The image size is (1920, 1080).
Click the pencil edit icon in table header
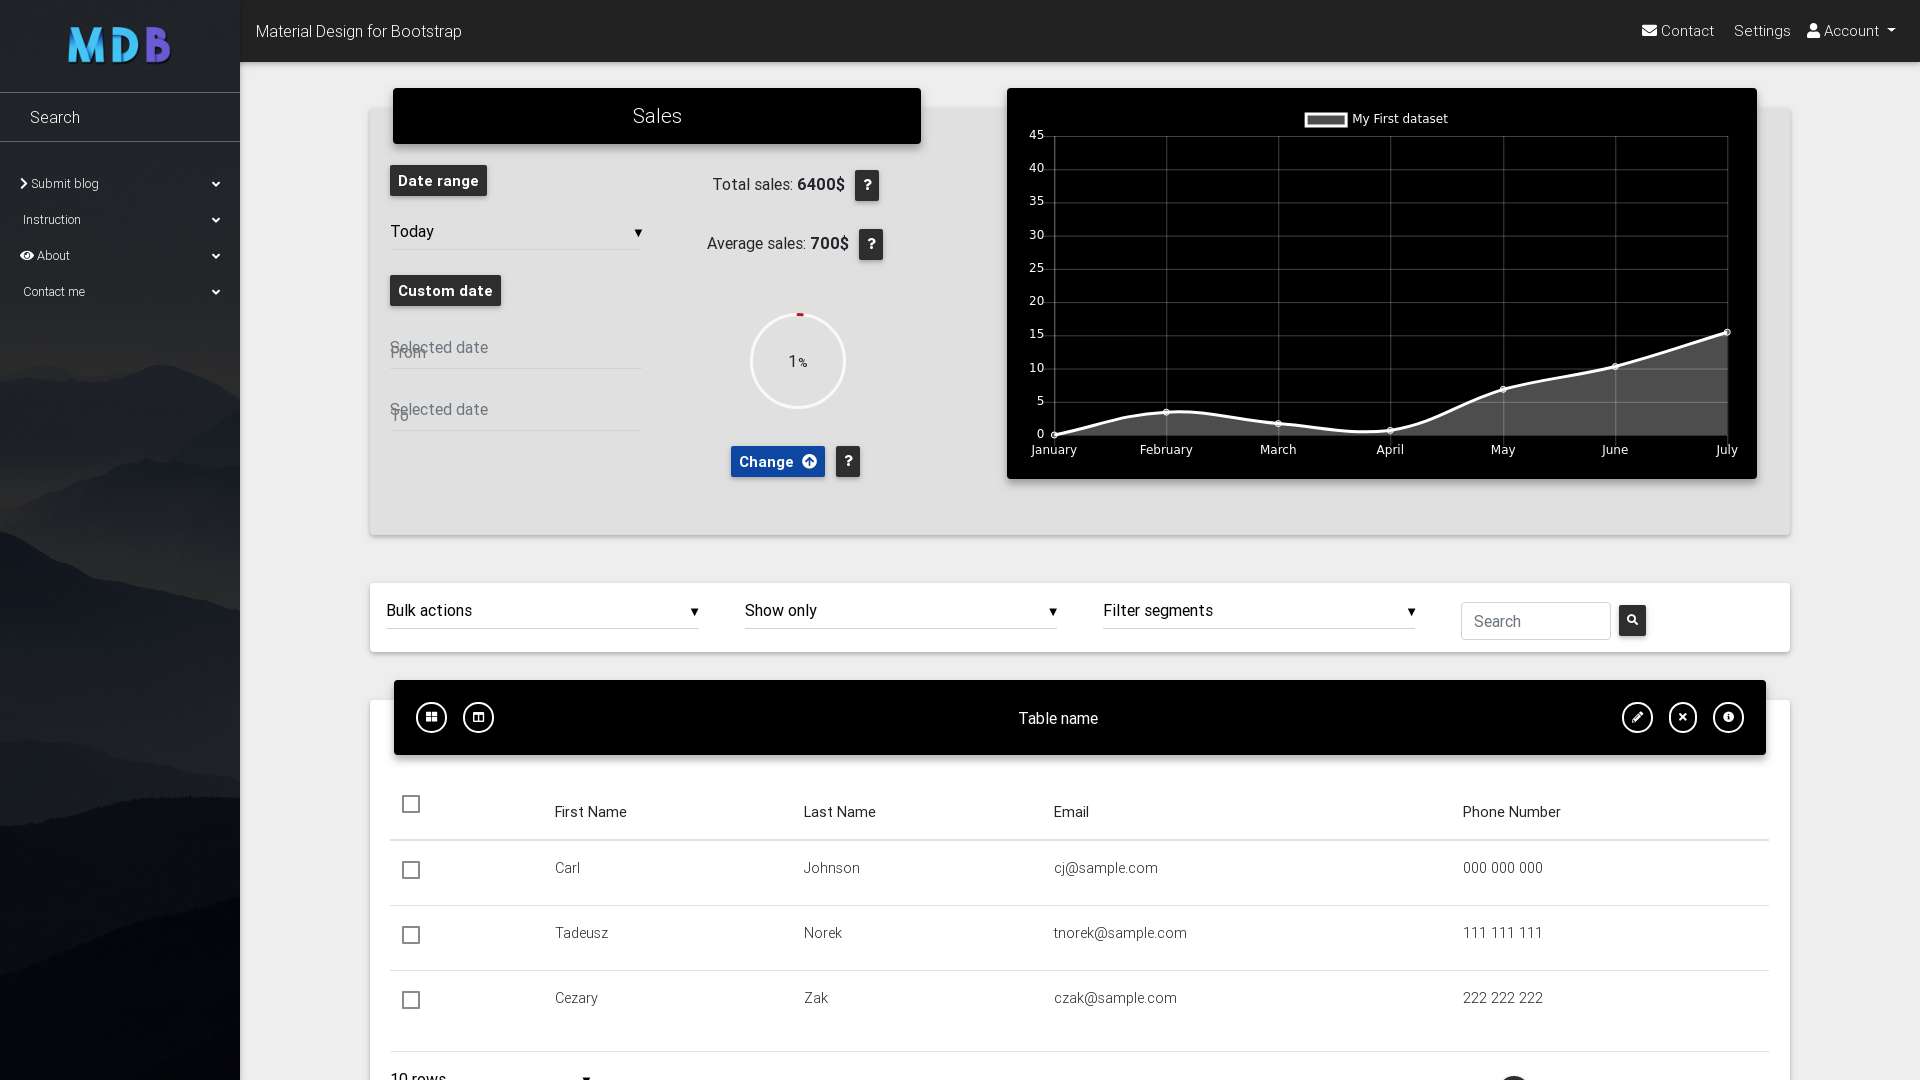pyautogui.click(x=1637, y=717)
